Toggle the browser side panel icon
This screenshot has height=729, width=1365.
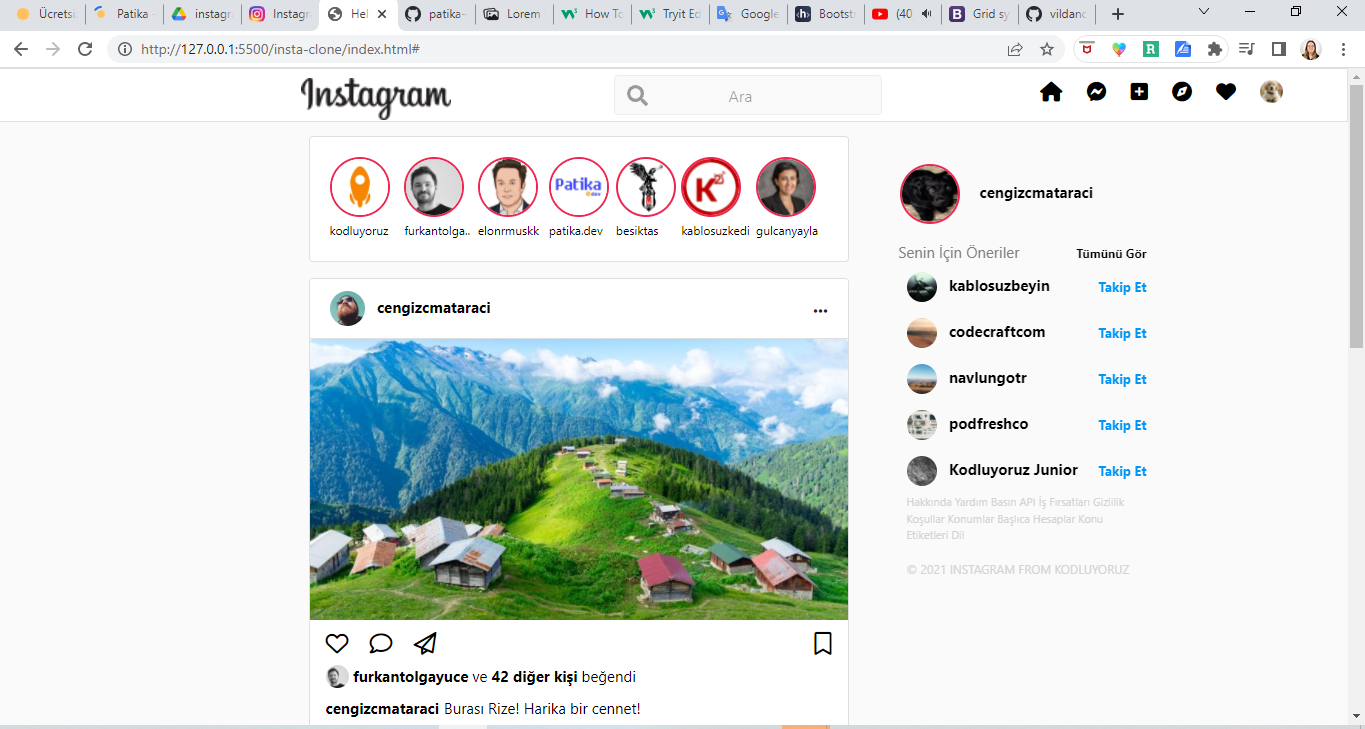click(1278, 49)
